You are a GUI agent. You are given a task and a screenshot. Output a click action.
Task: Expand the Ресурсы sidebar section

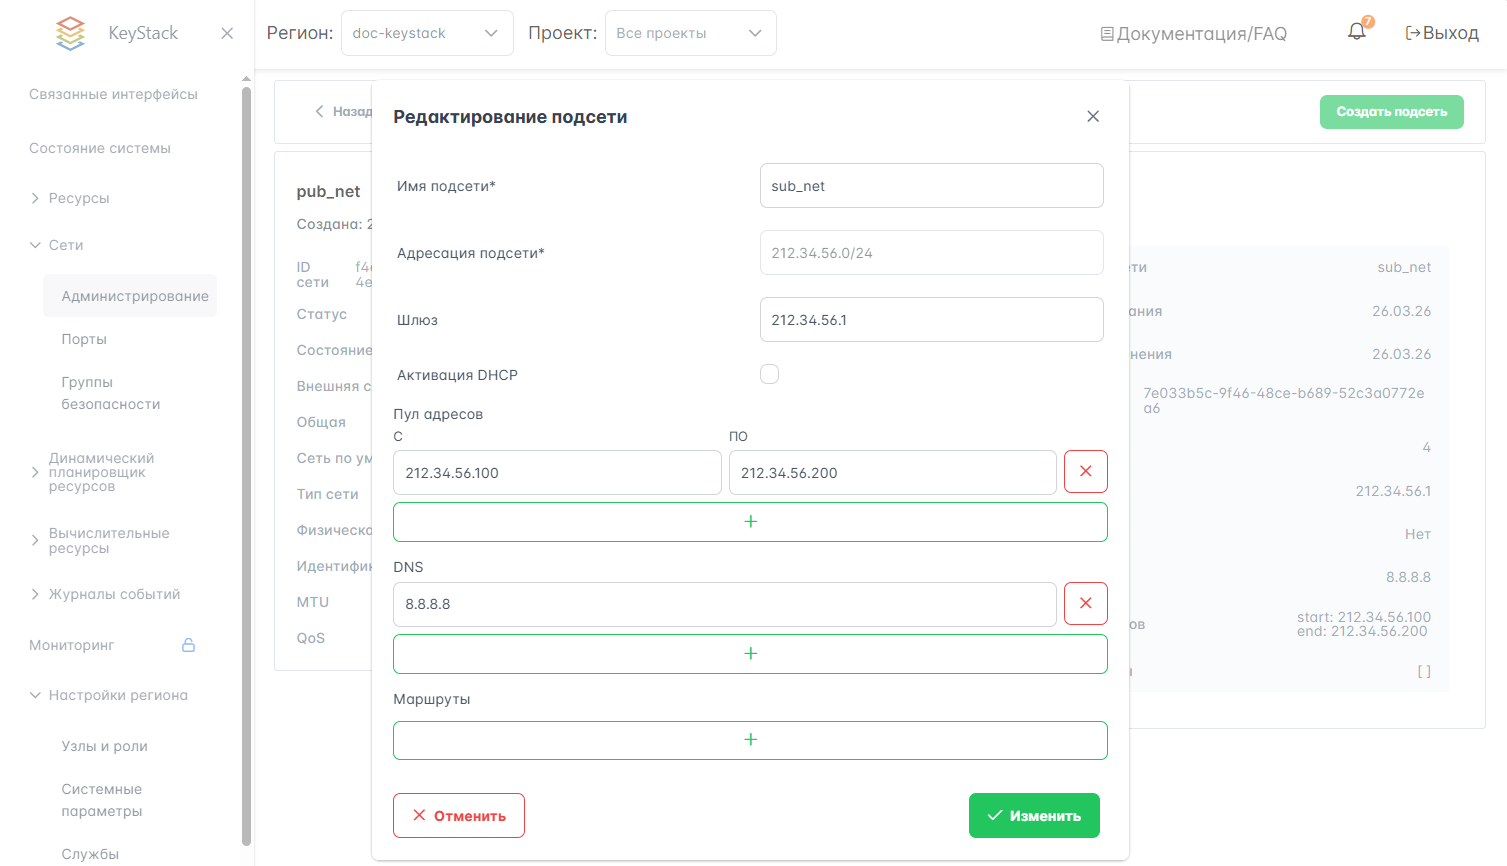(79, 198)
